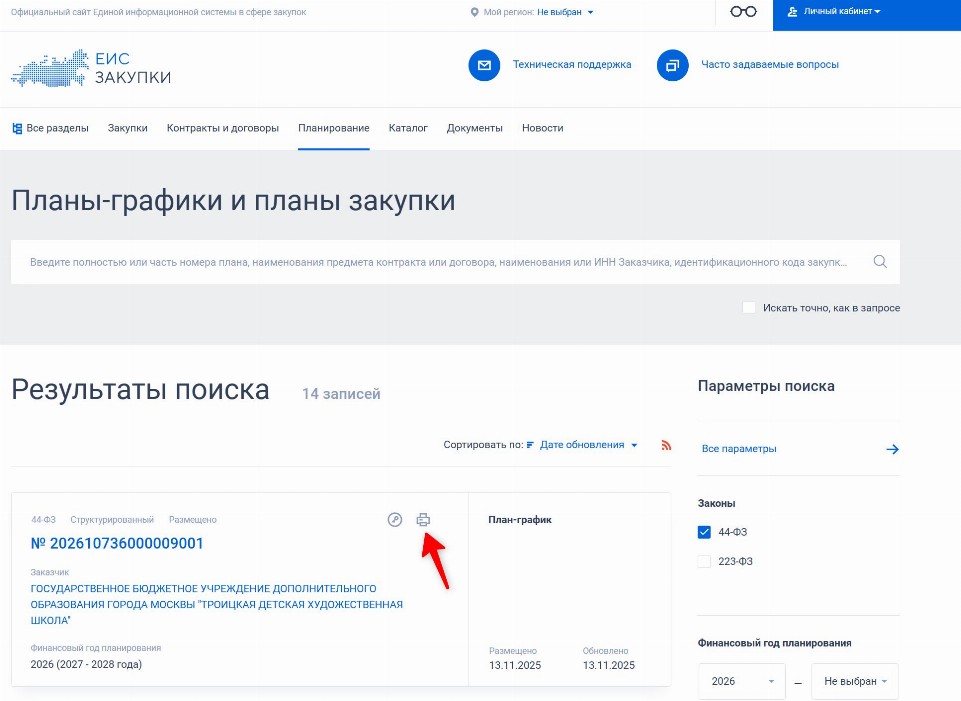The height and width of the screenshot is (701, 961).
Task: Open the 2026 planning year dropdown
Action: click(x=742, y=681)
